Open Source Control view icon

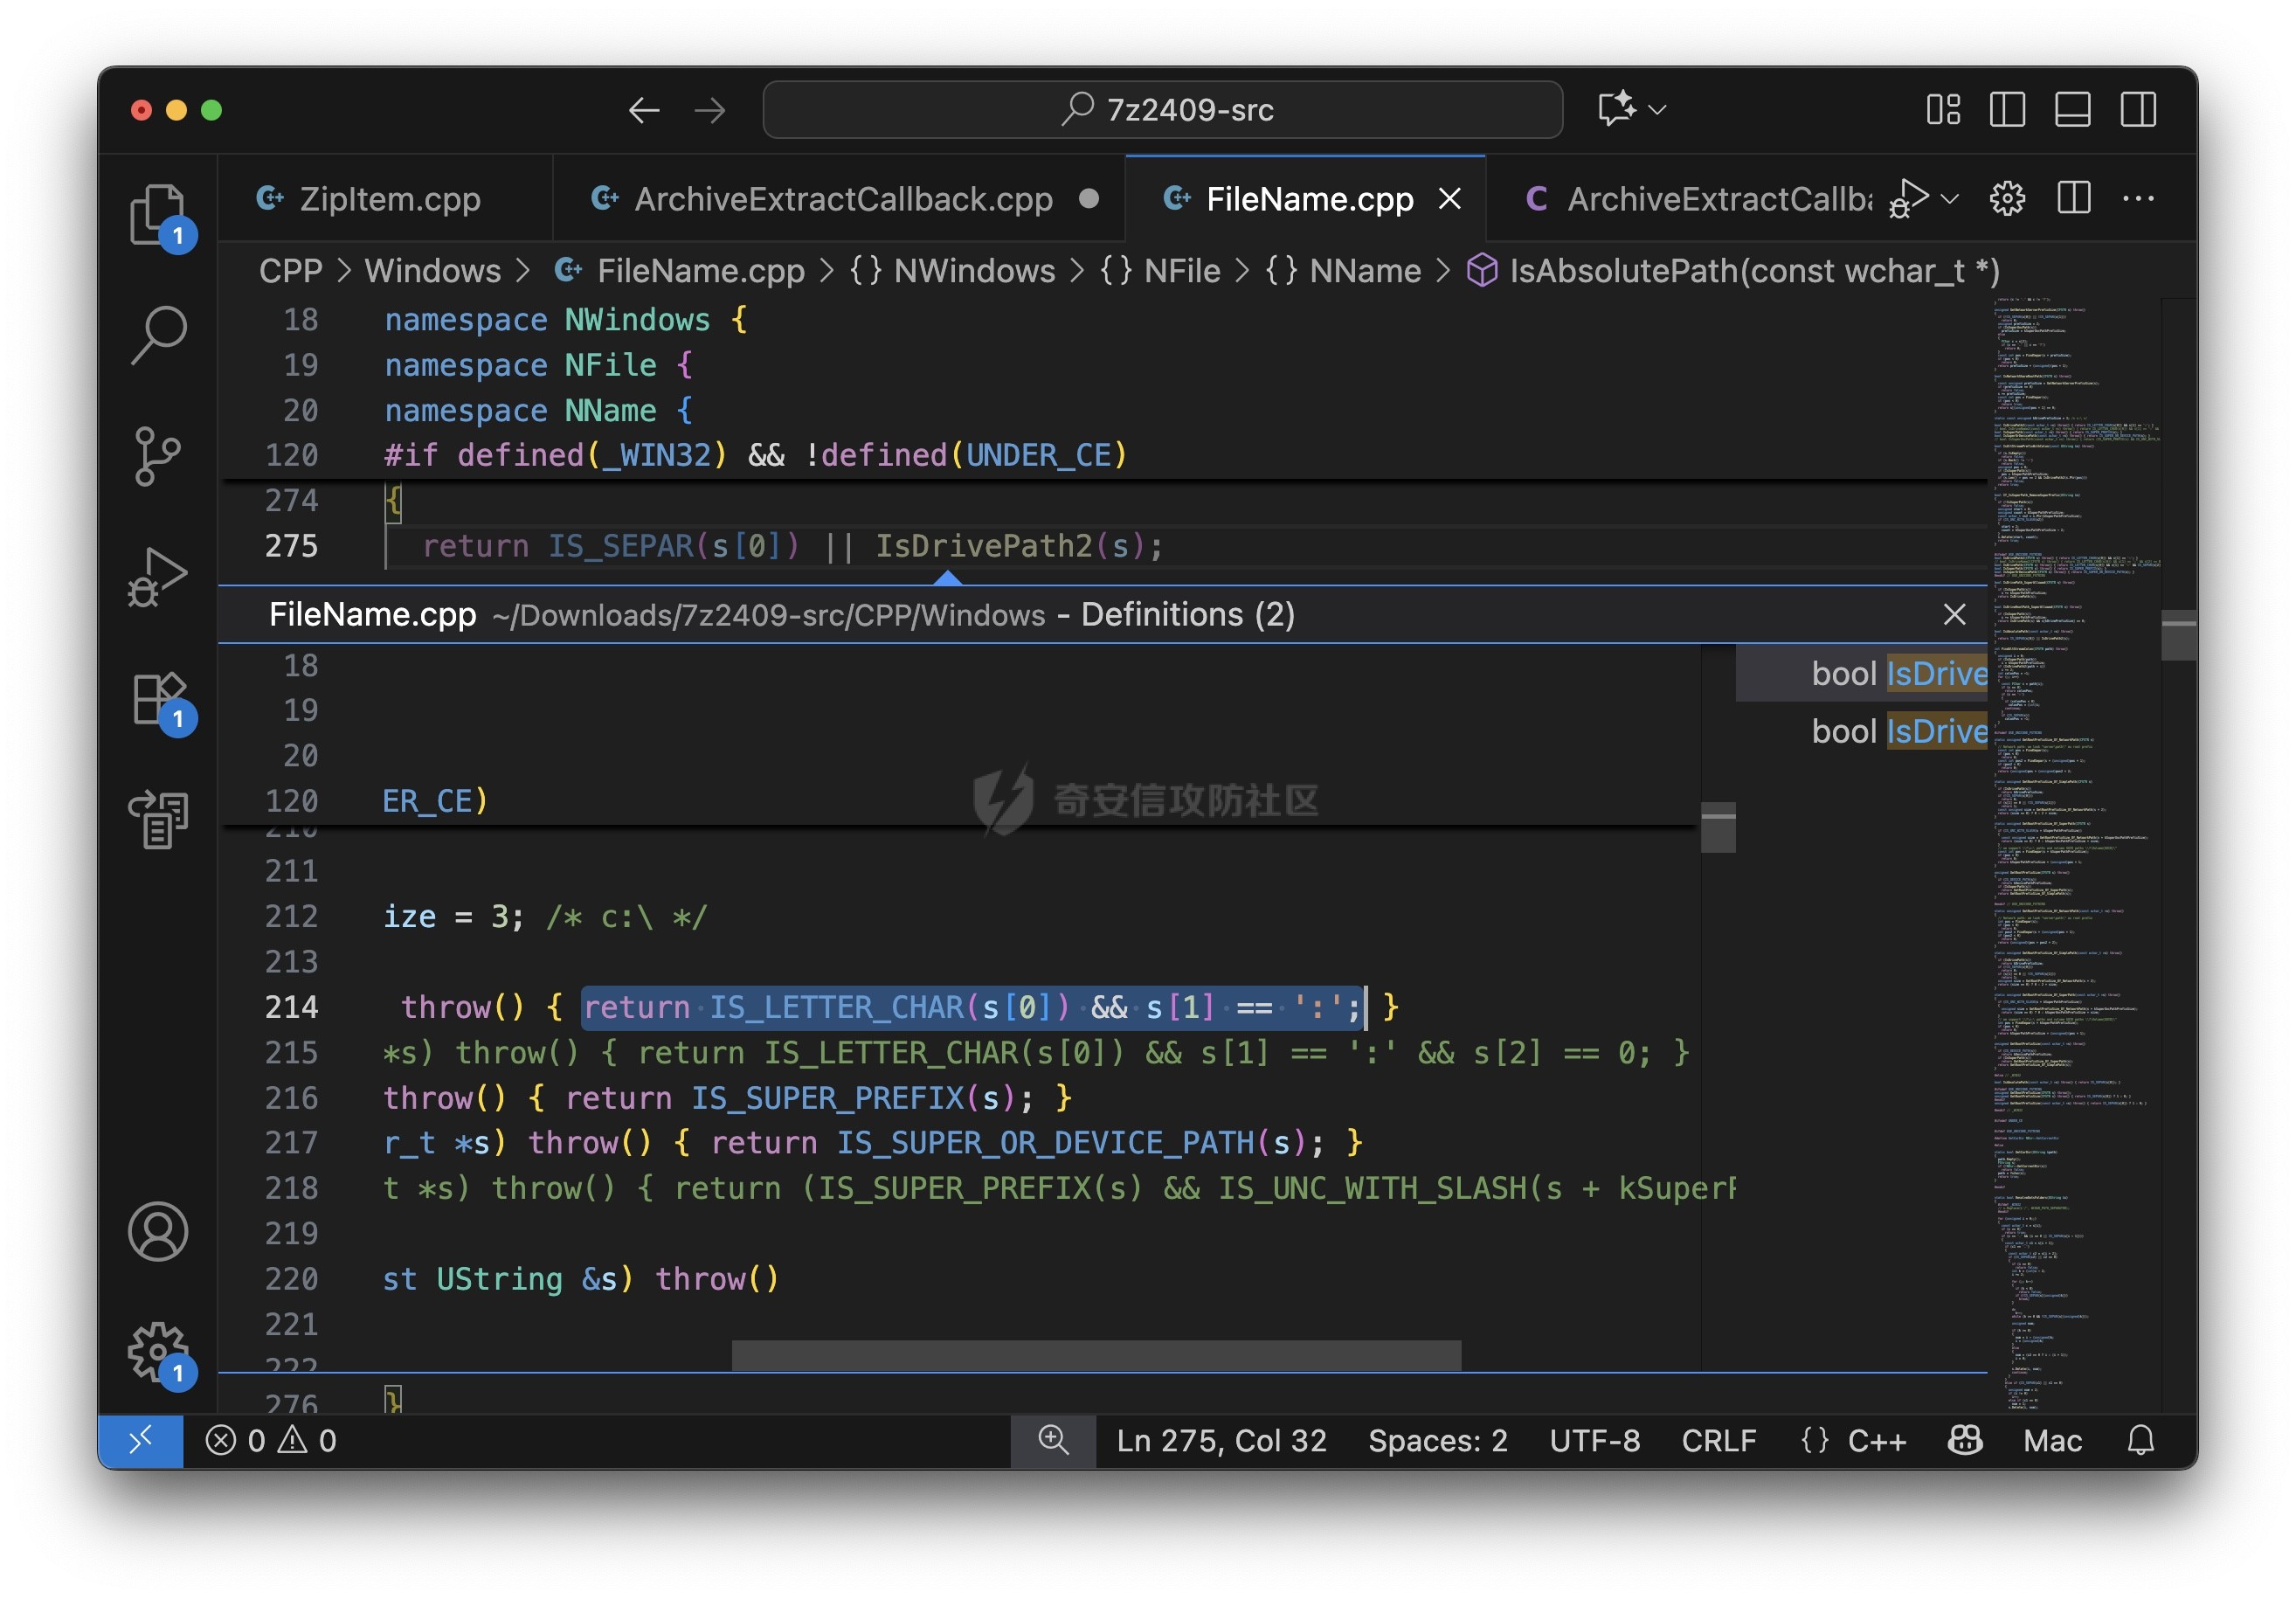pyautogui.click(x=158, y=456)
